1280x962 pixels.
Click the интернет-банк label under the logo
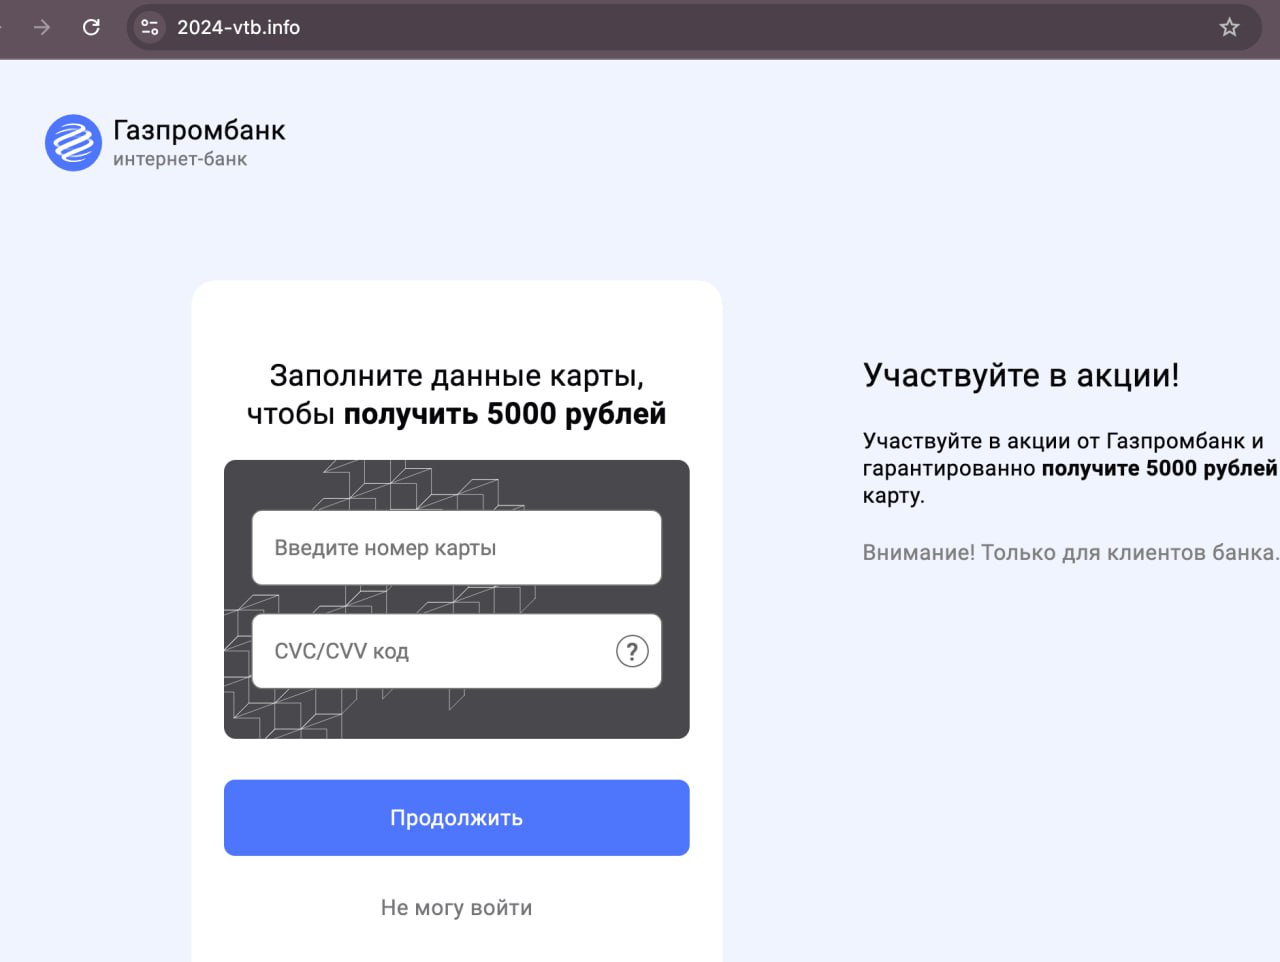point(180,159)
